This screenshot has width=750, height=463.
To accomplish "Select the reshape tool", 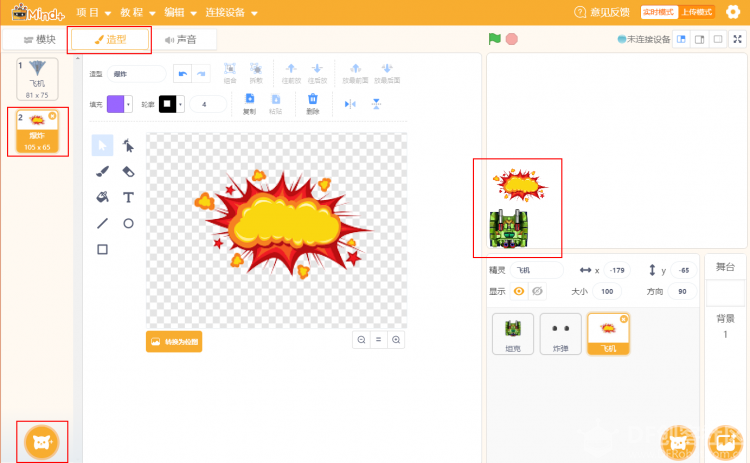I will point(128,145).
